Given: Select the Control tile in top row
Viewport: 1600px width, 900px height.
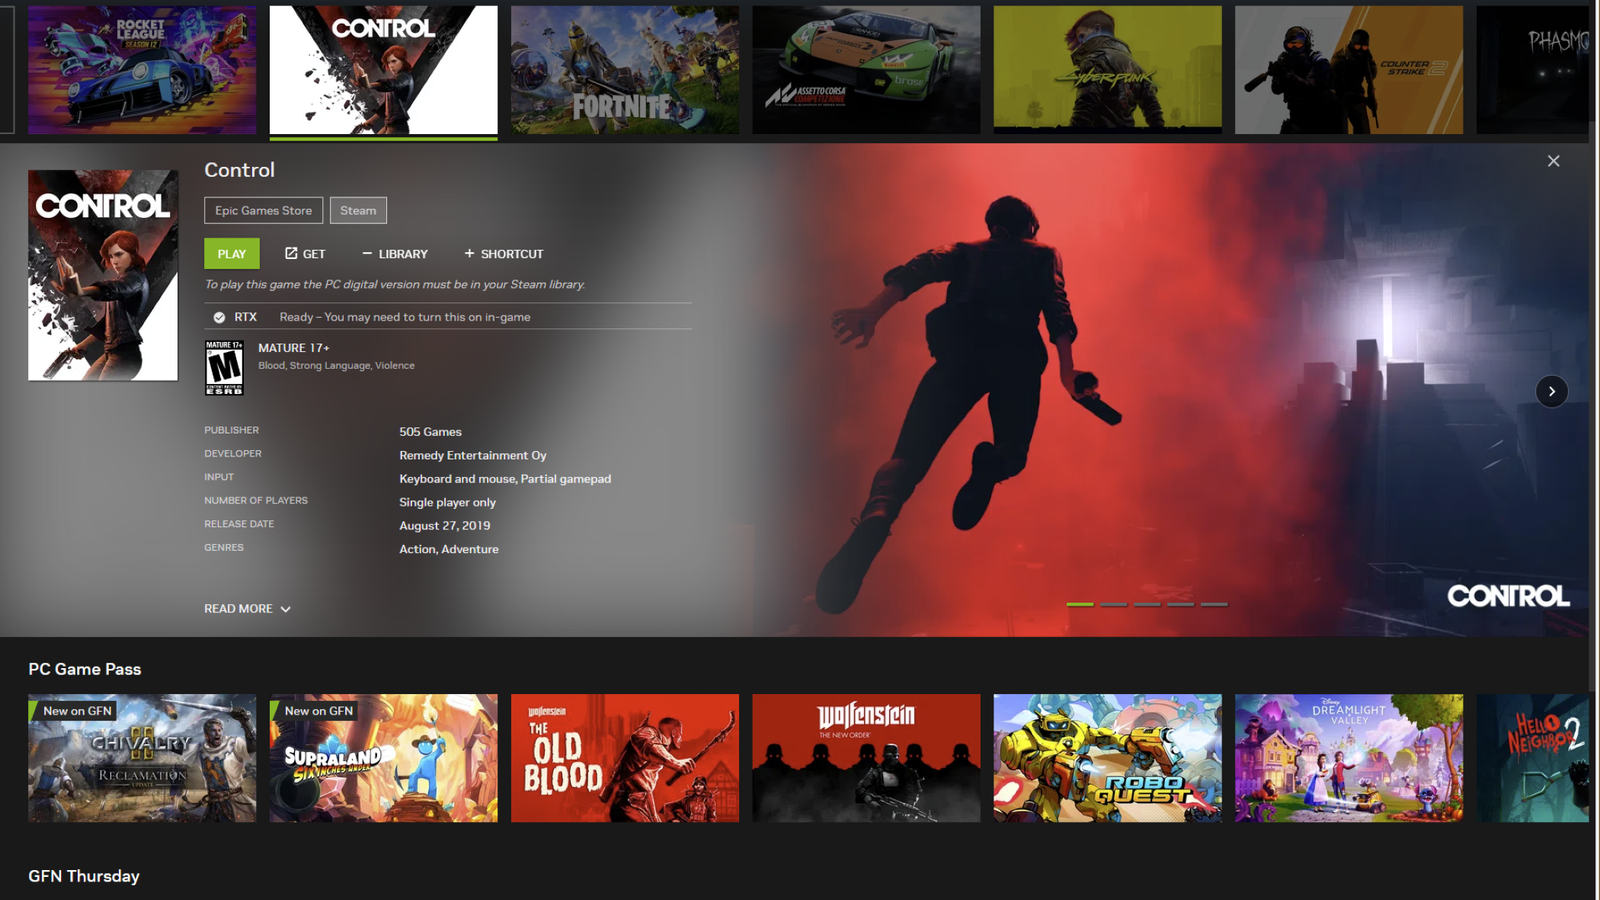Looking at the screenshot, I should pyautogui.click(x=383, y=70).
